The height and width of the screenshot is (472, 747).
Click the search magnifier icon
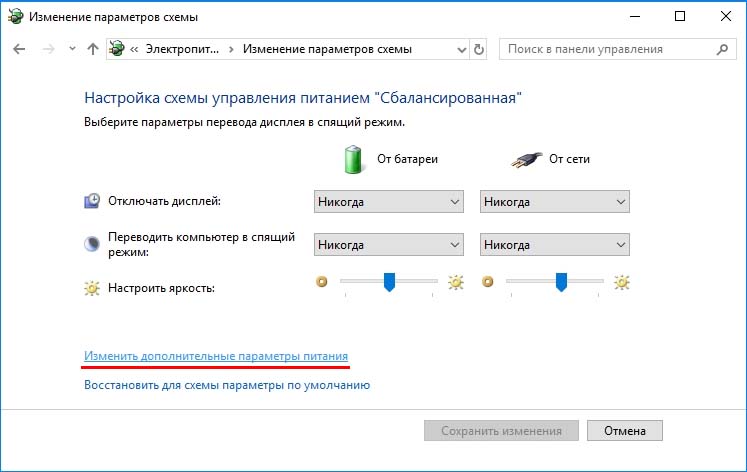click(722, 49)
